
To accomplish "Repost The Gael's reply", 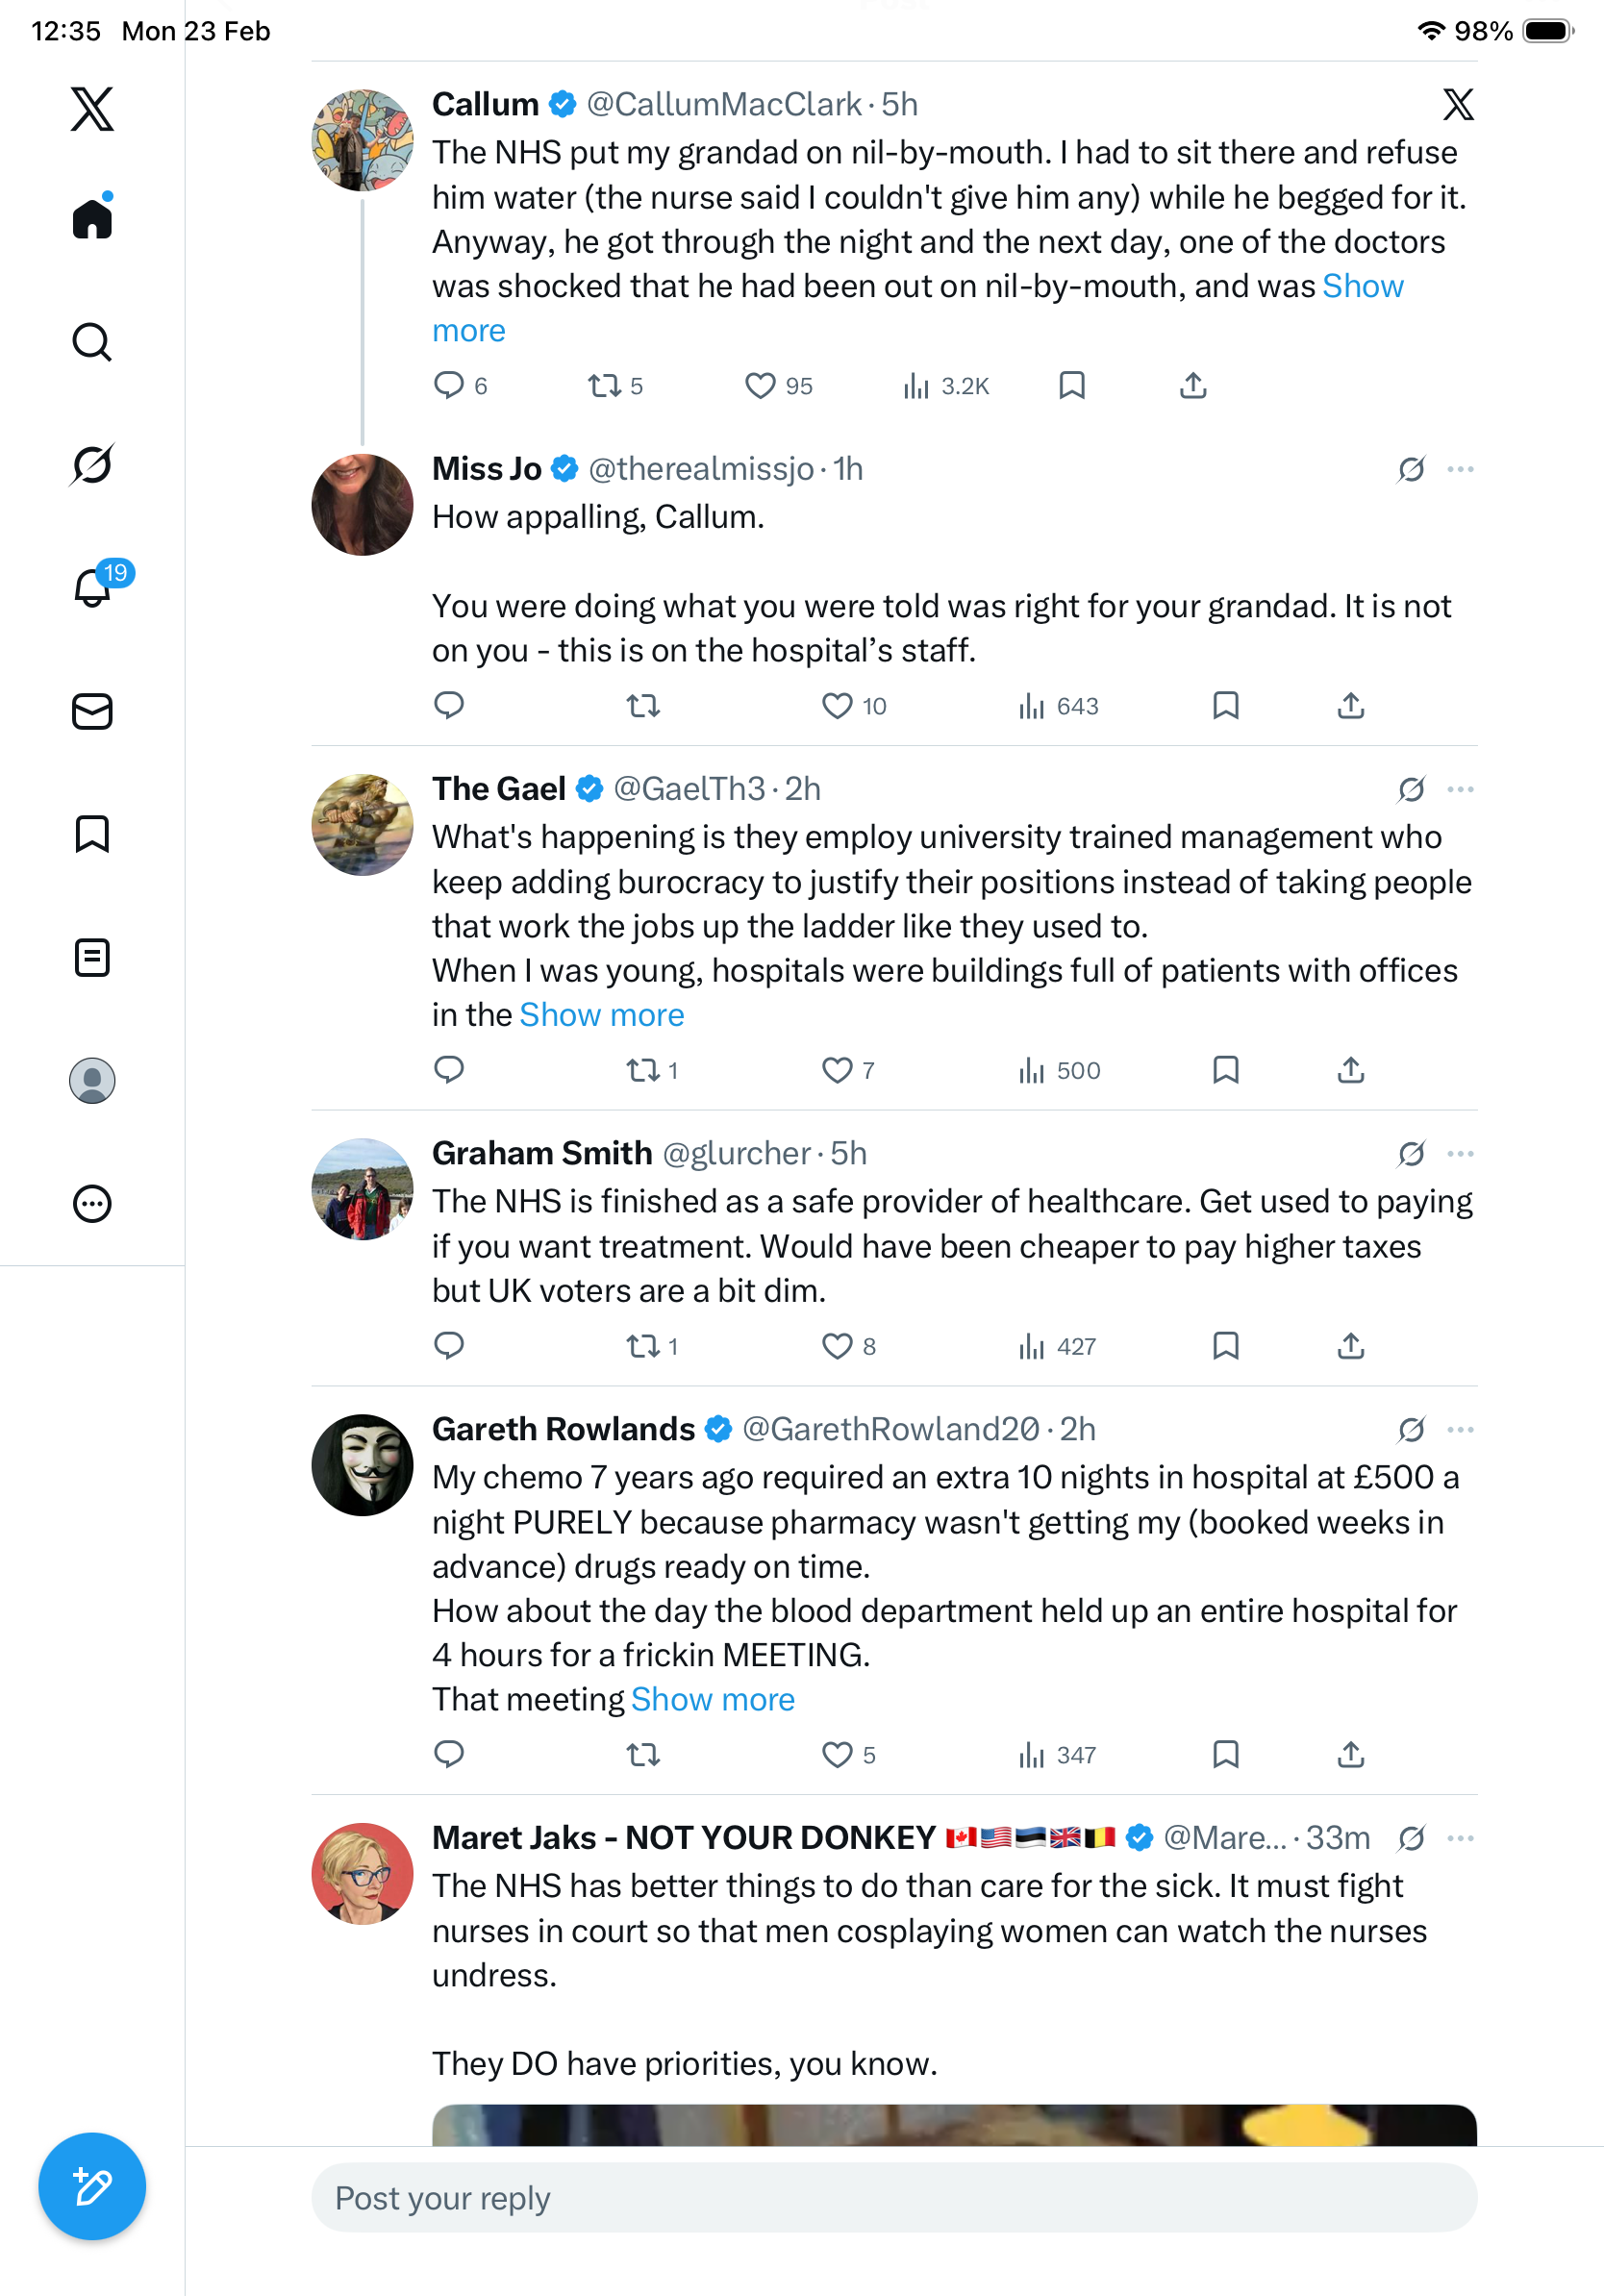I will pyautogui.click(x=643, y=1070).
